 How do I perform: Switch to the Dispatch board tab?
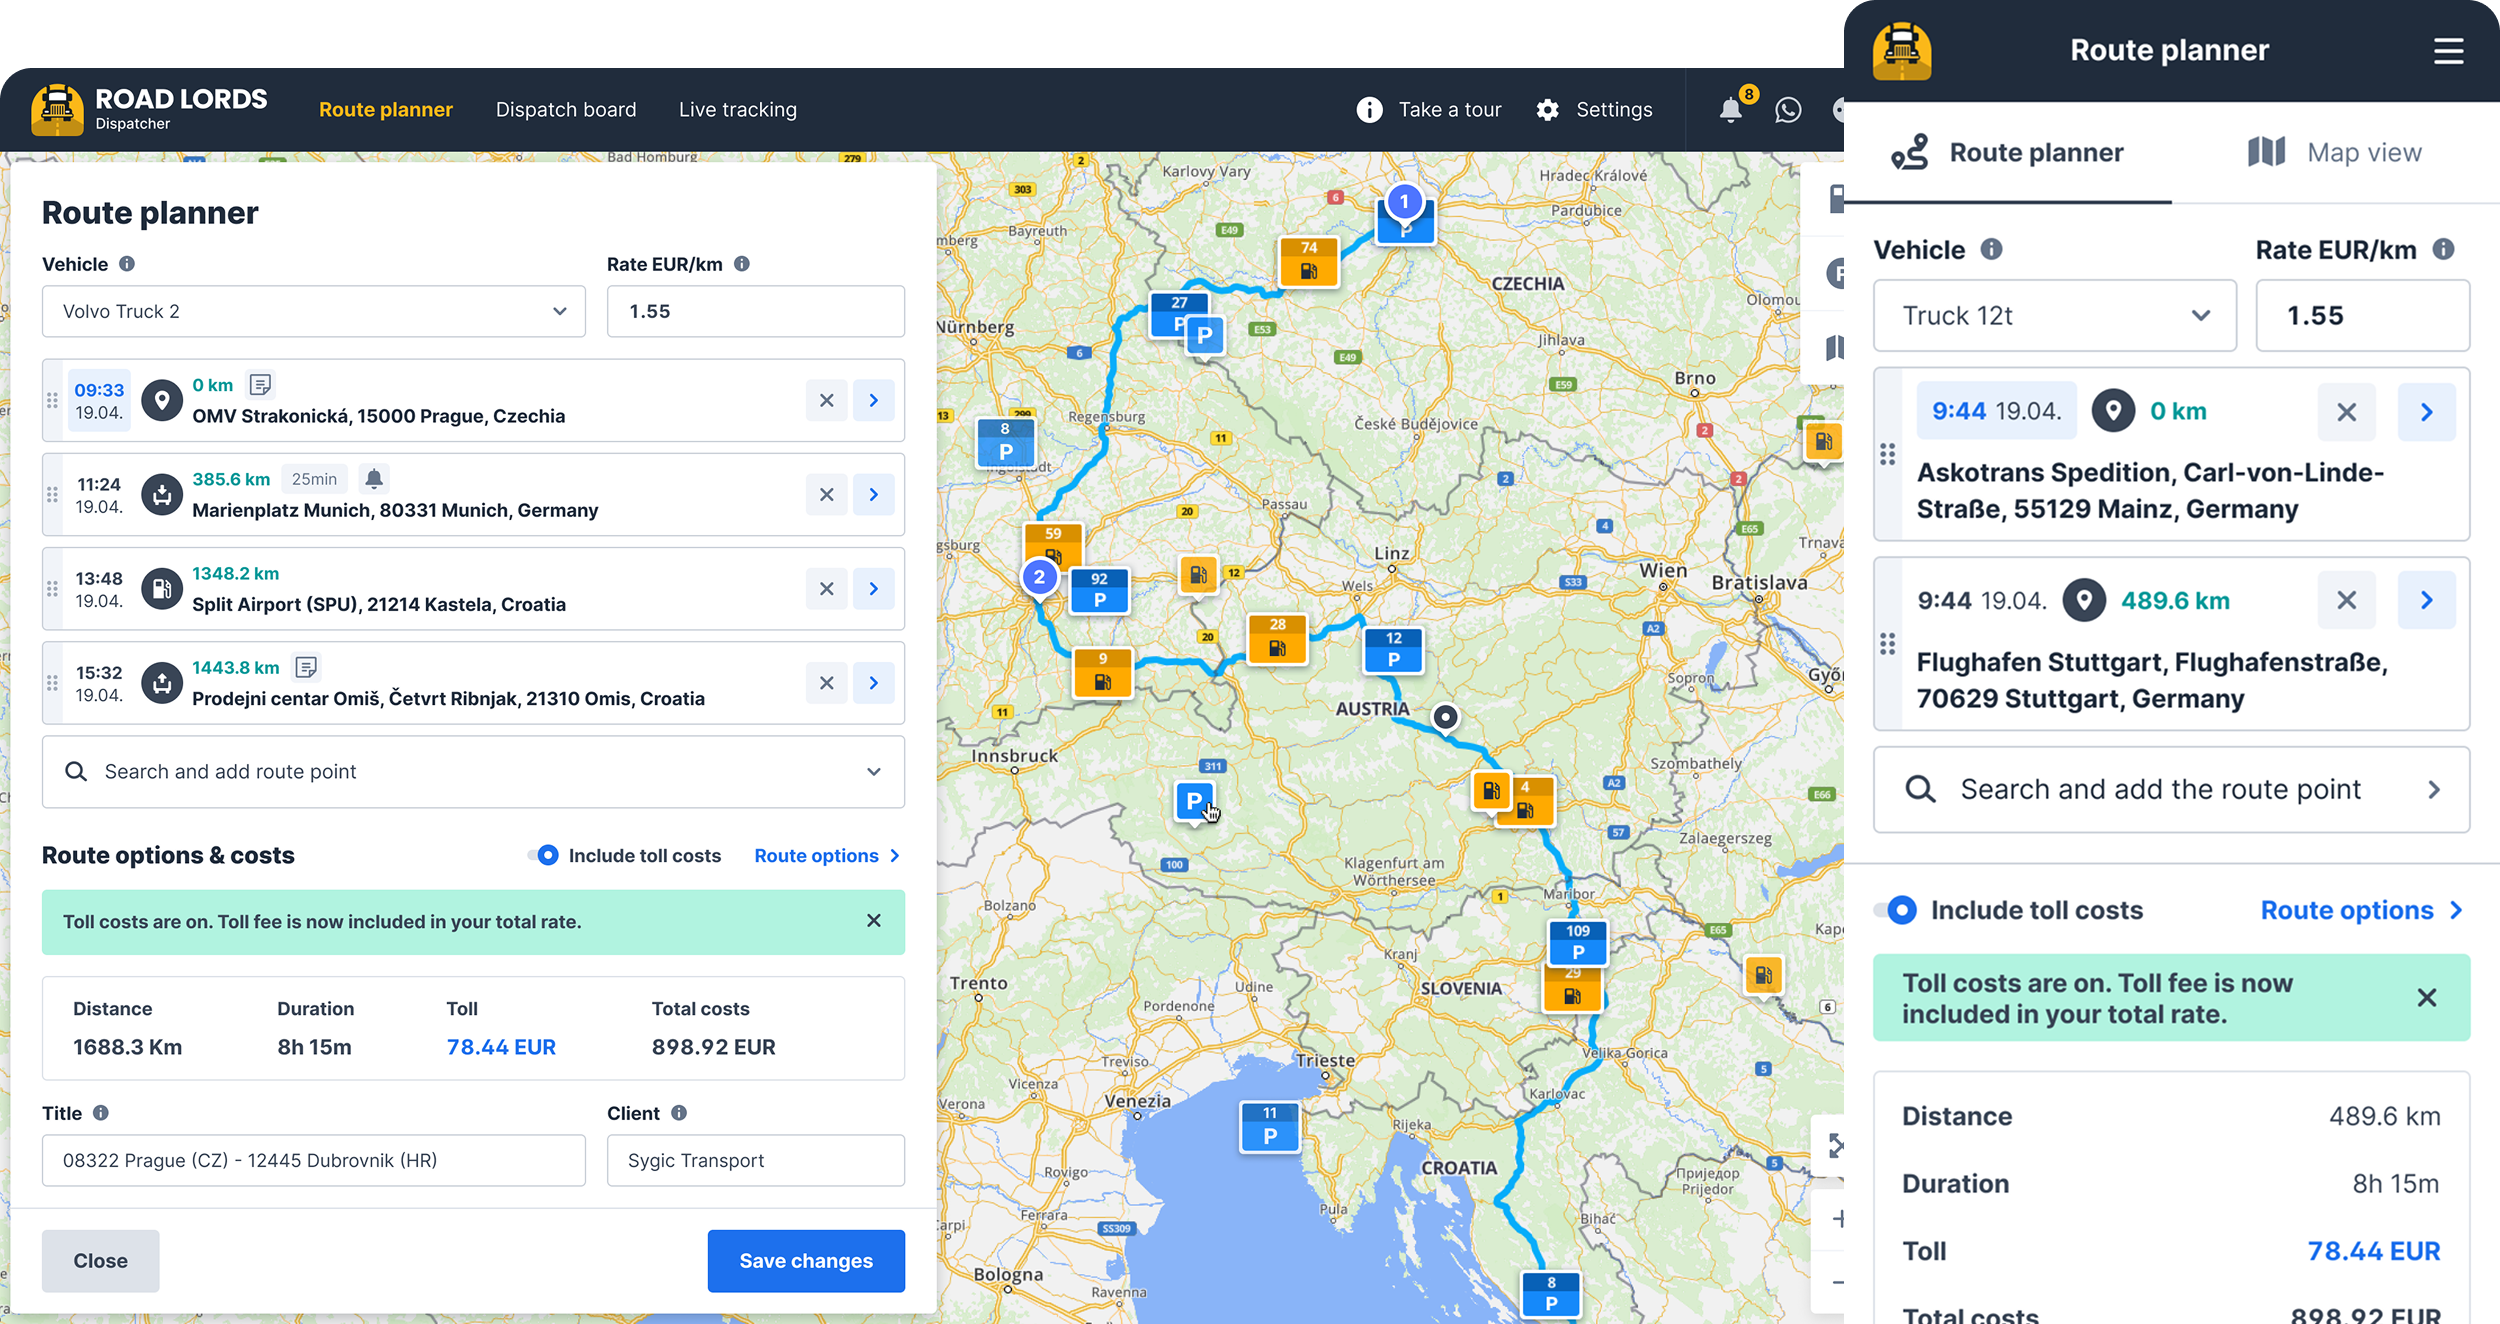pos(566,110)
